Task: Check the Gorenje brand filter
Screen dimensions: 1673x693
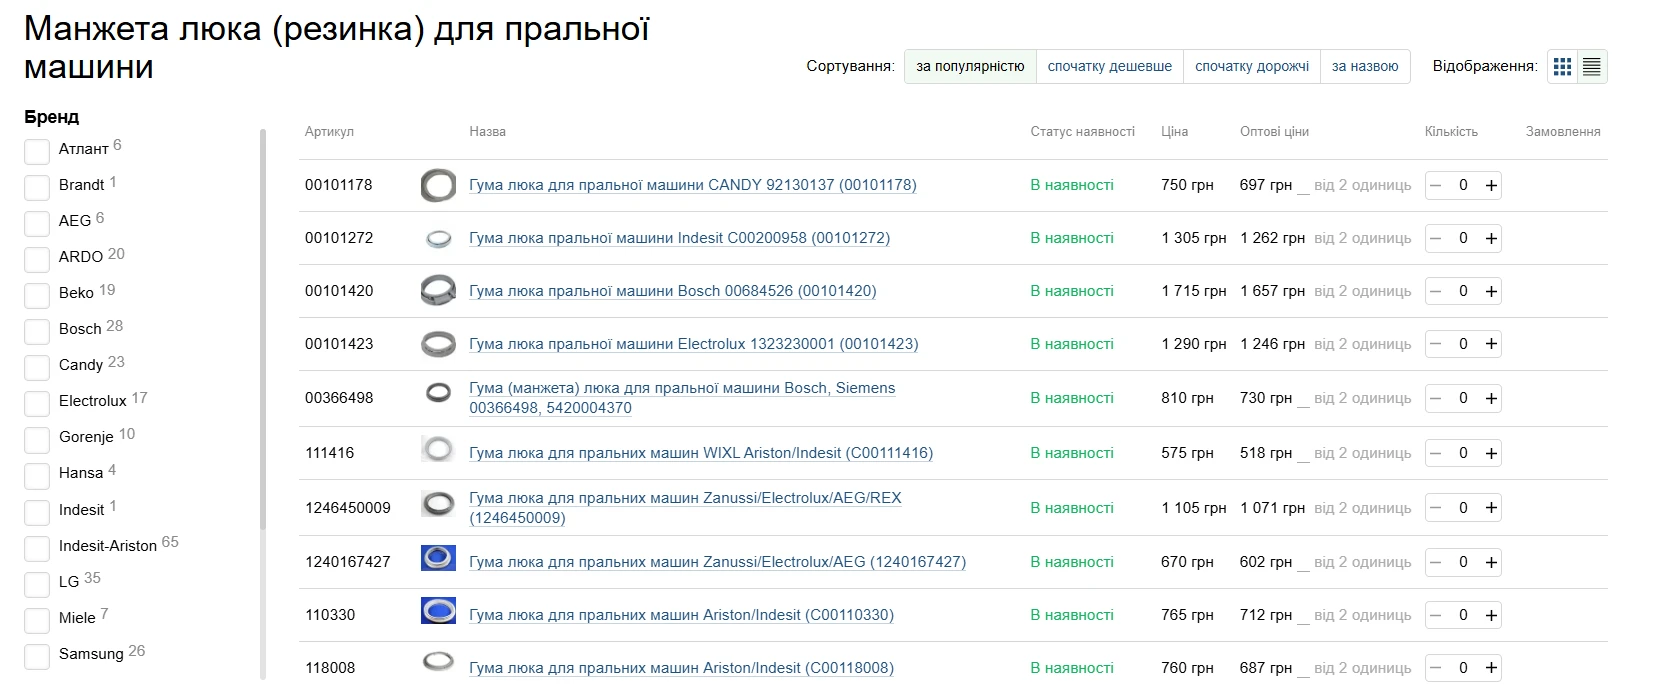Action: click(x=37, y=439)
